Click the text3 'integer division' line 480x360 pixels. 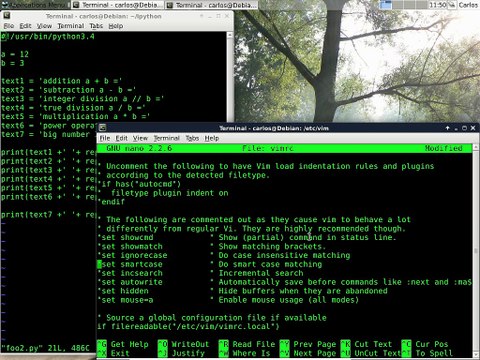82,99
